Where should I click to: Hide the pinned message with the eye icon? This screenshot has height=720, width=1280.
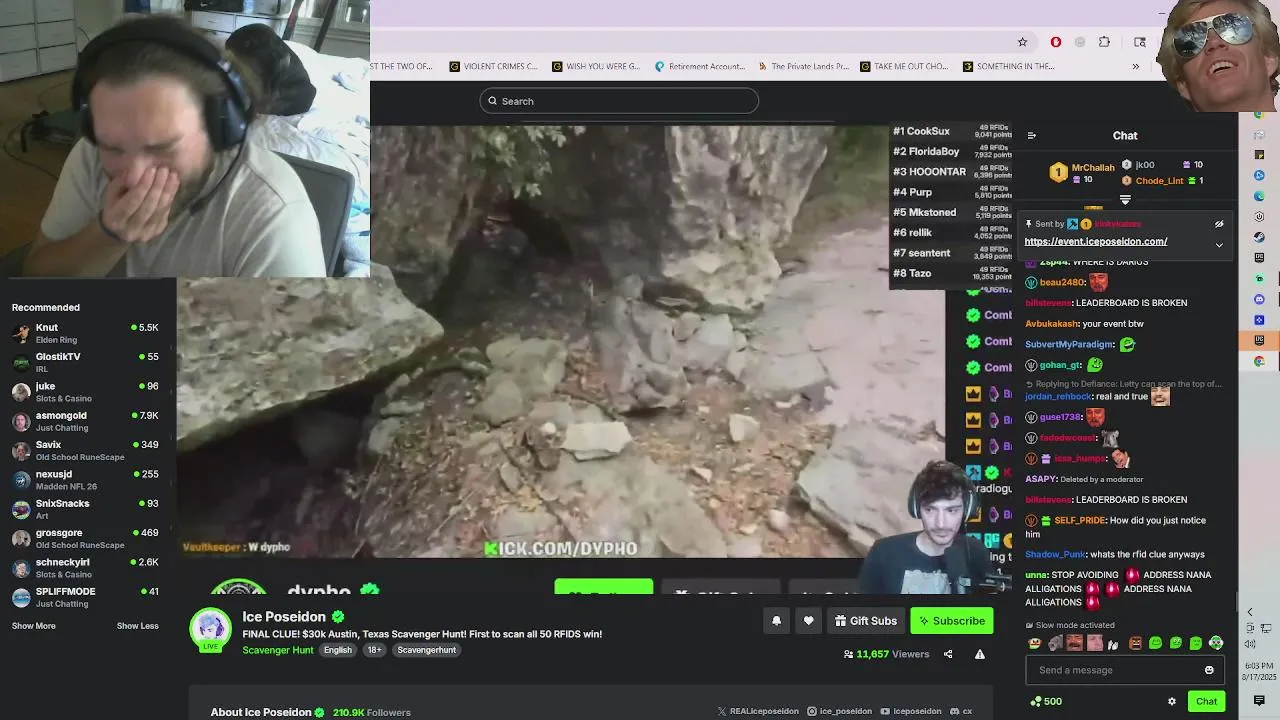click(1219, 224)
